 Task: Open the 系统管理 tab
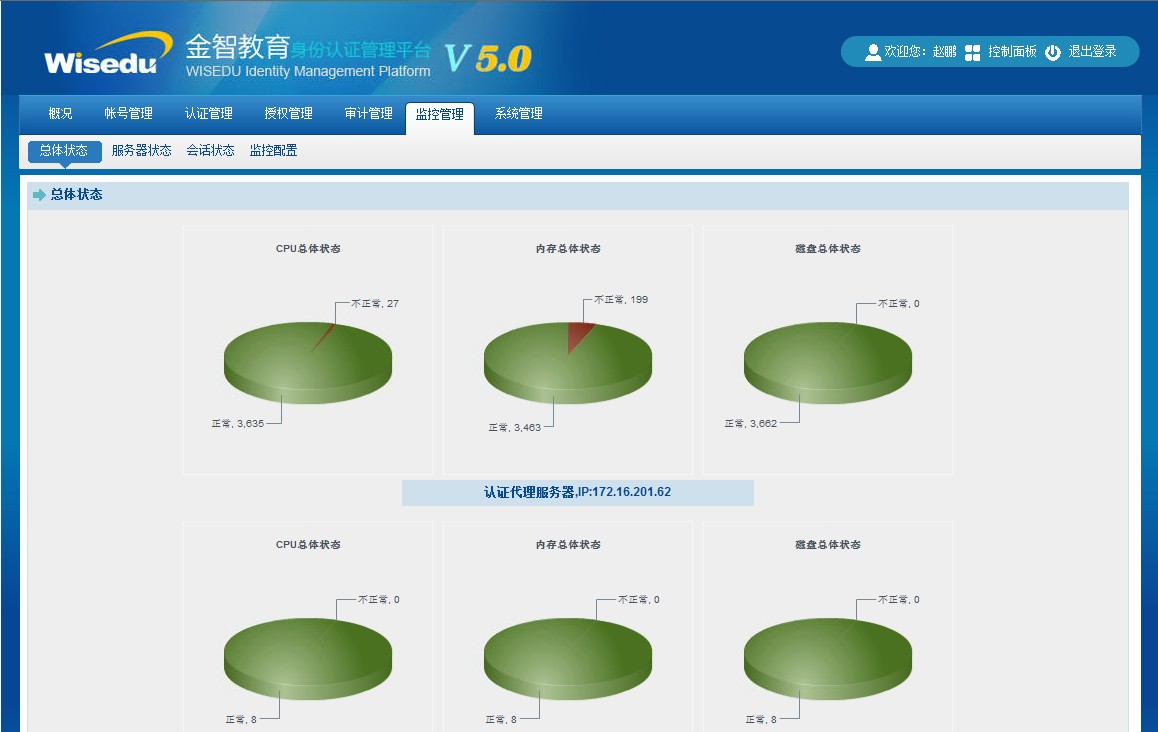click(519, 114)
